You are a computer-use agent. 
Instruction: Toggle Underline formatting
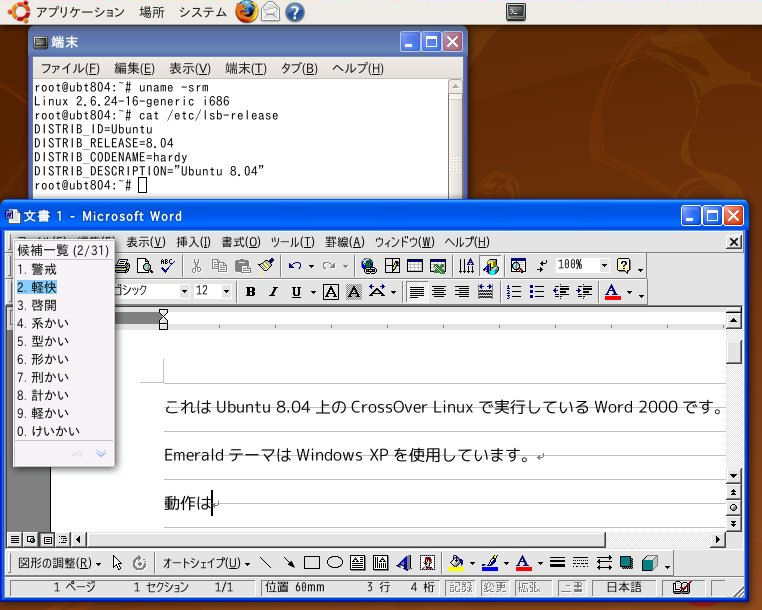click(296, 292)
